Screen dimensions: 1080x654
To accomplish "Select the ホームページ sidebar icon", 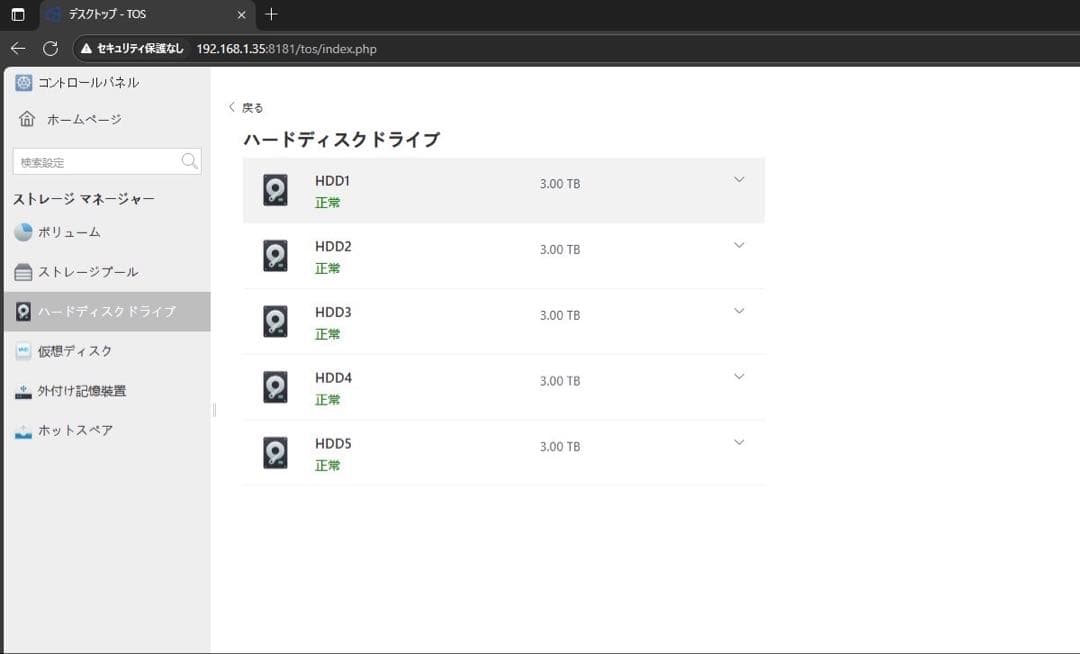I will [26, 118].
